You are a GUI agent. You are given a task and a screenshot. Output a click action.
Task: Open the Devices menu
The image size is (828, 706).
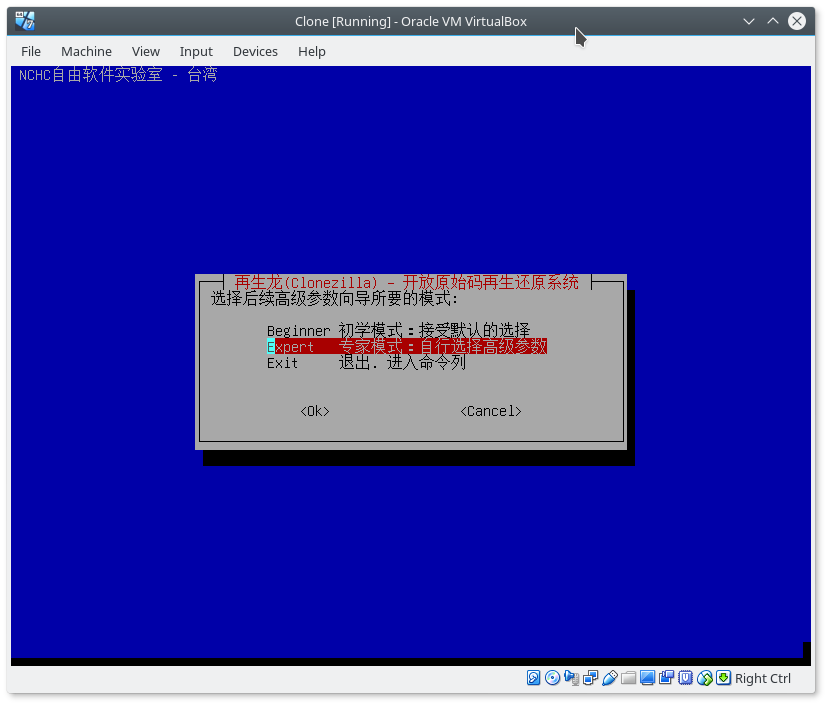[255, 51]
